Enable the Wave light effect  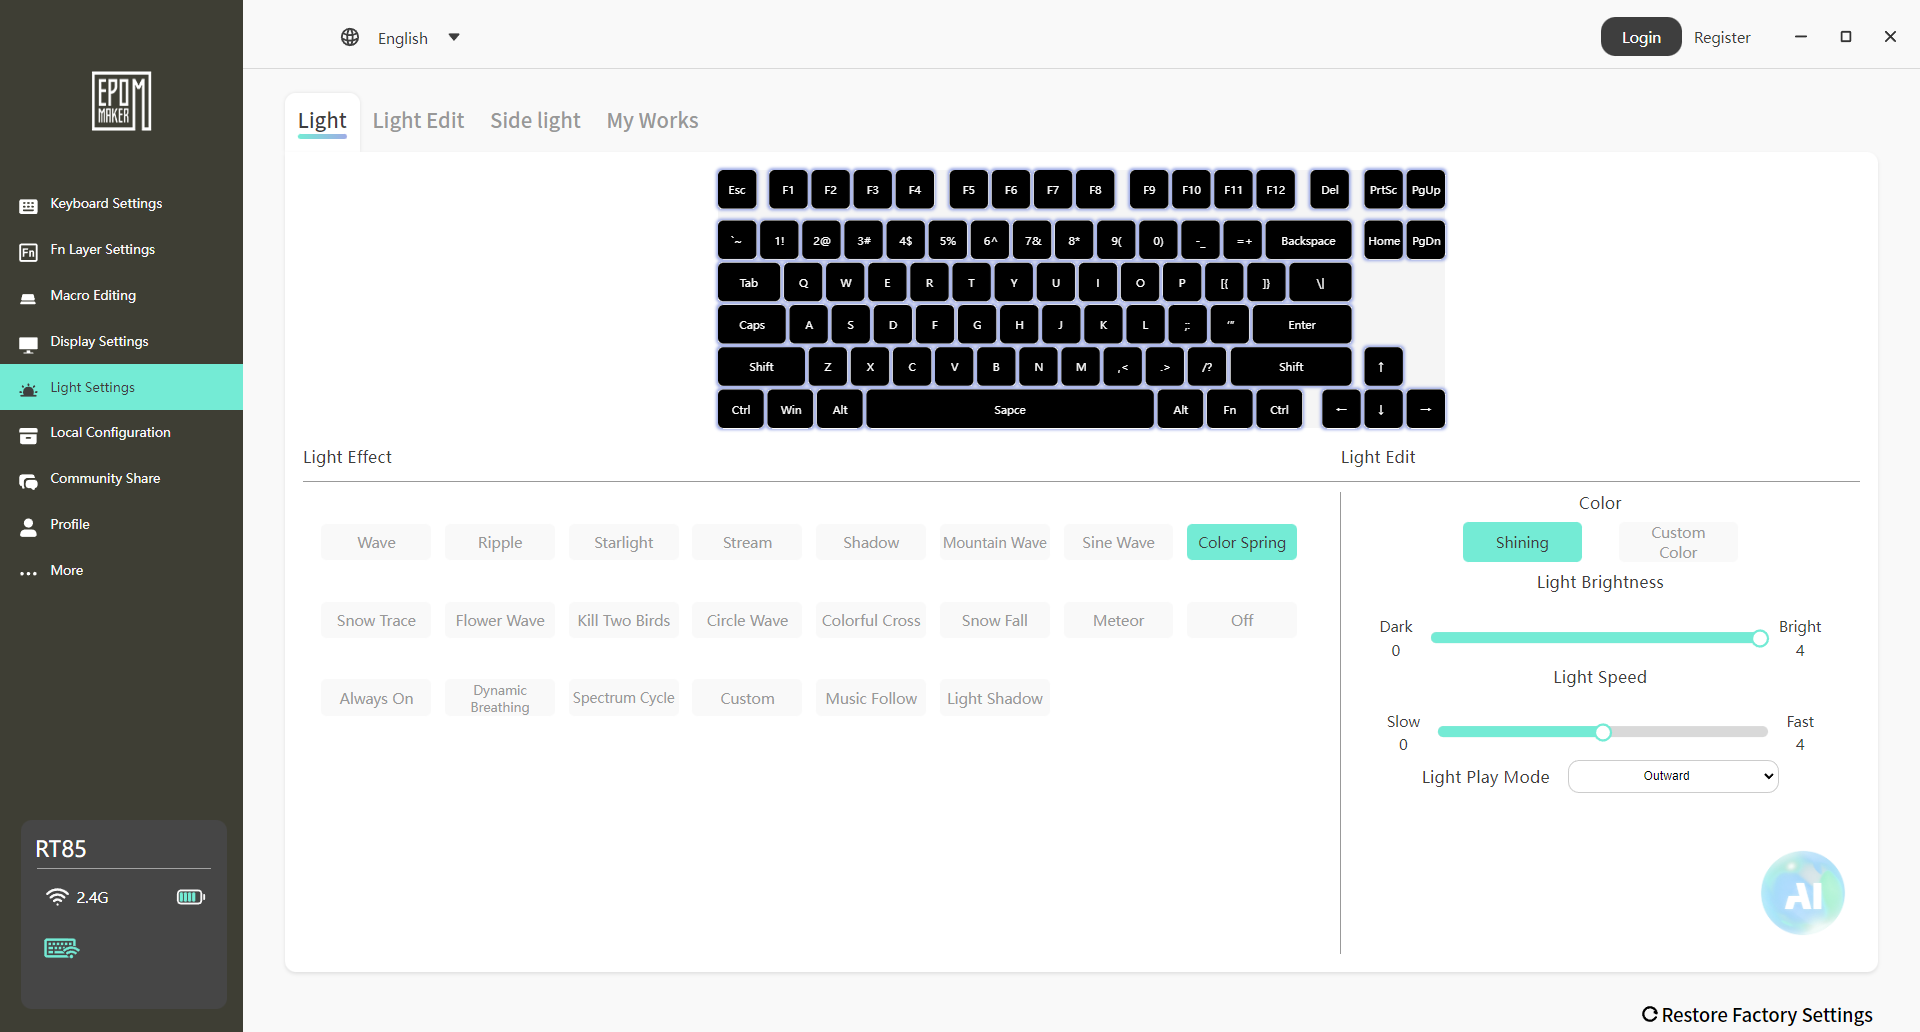tap(376, 542)
